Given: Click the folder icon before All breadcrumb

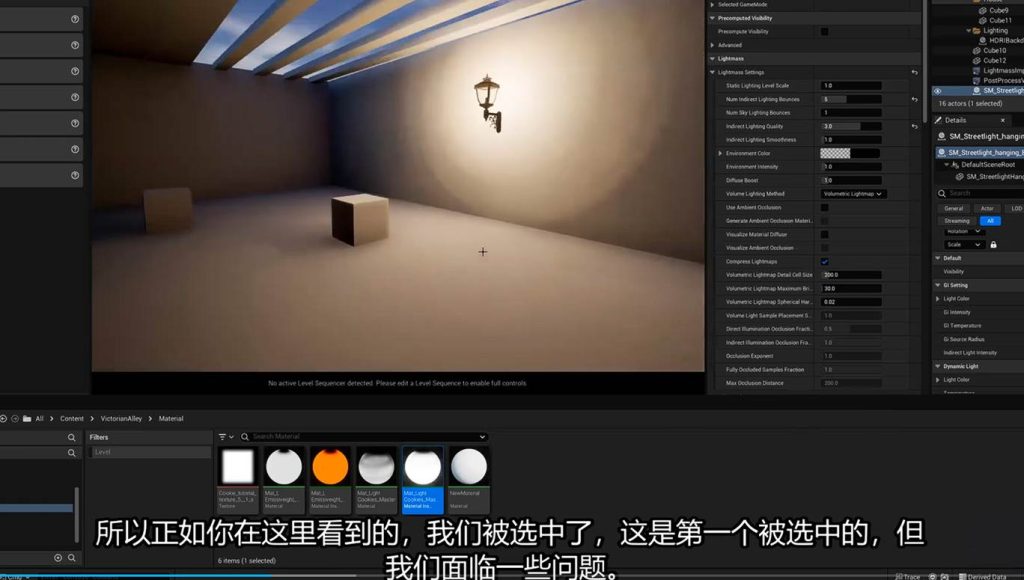Looking at the screenshot, I should 27,418.
